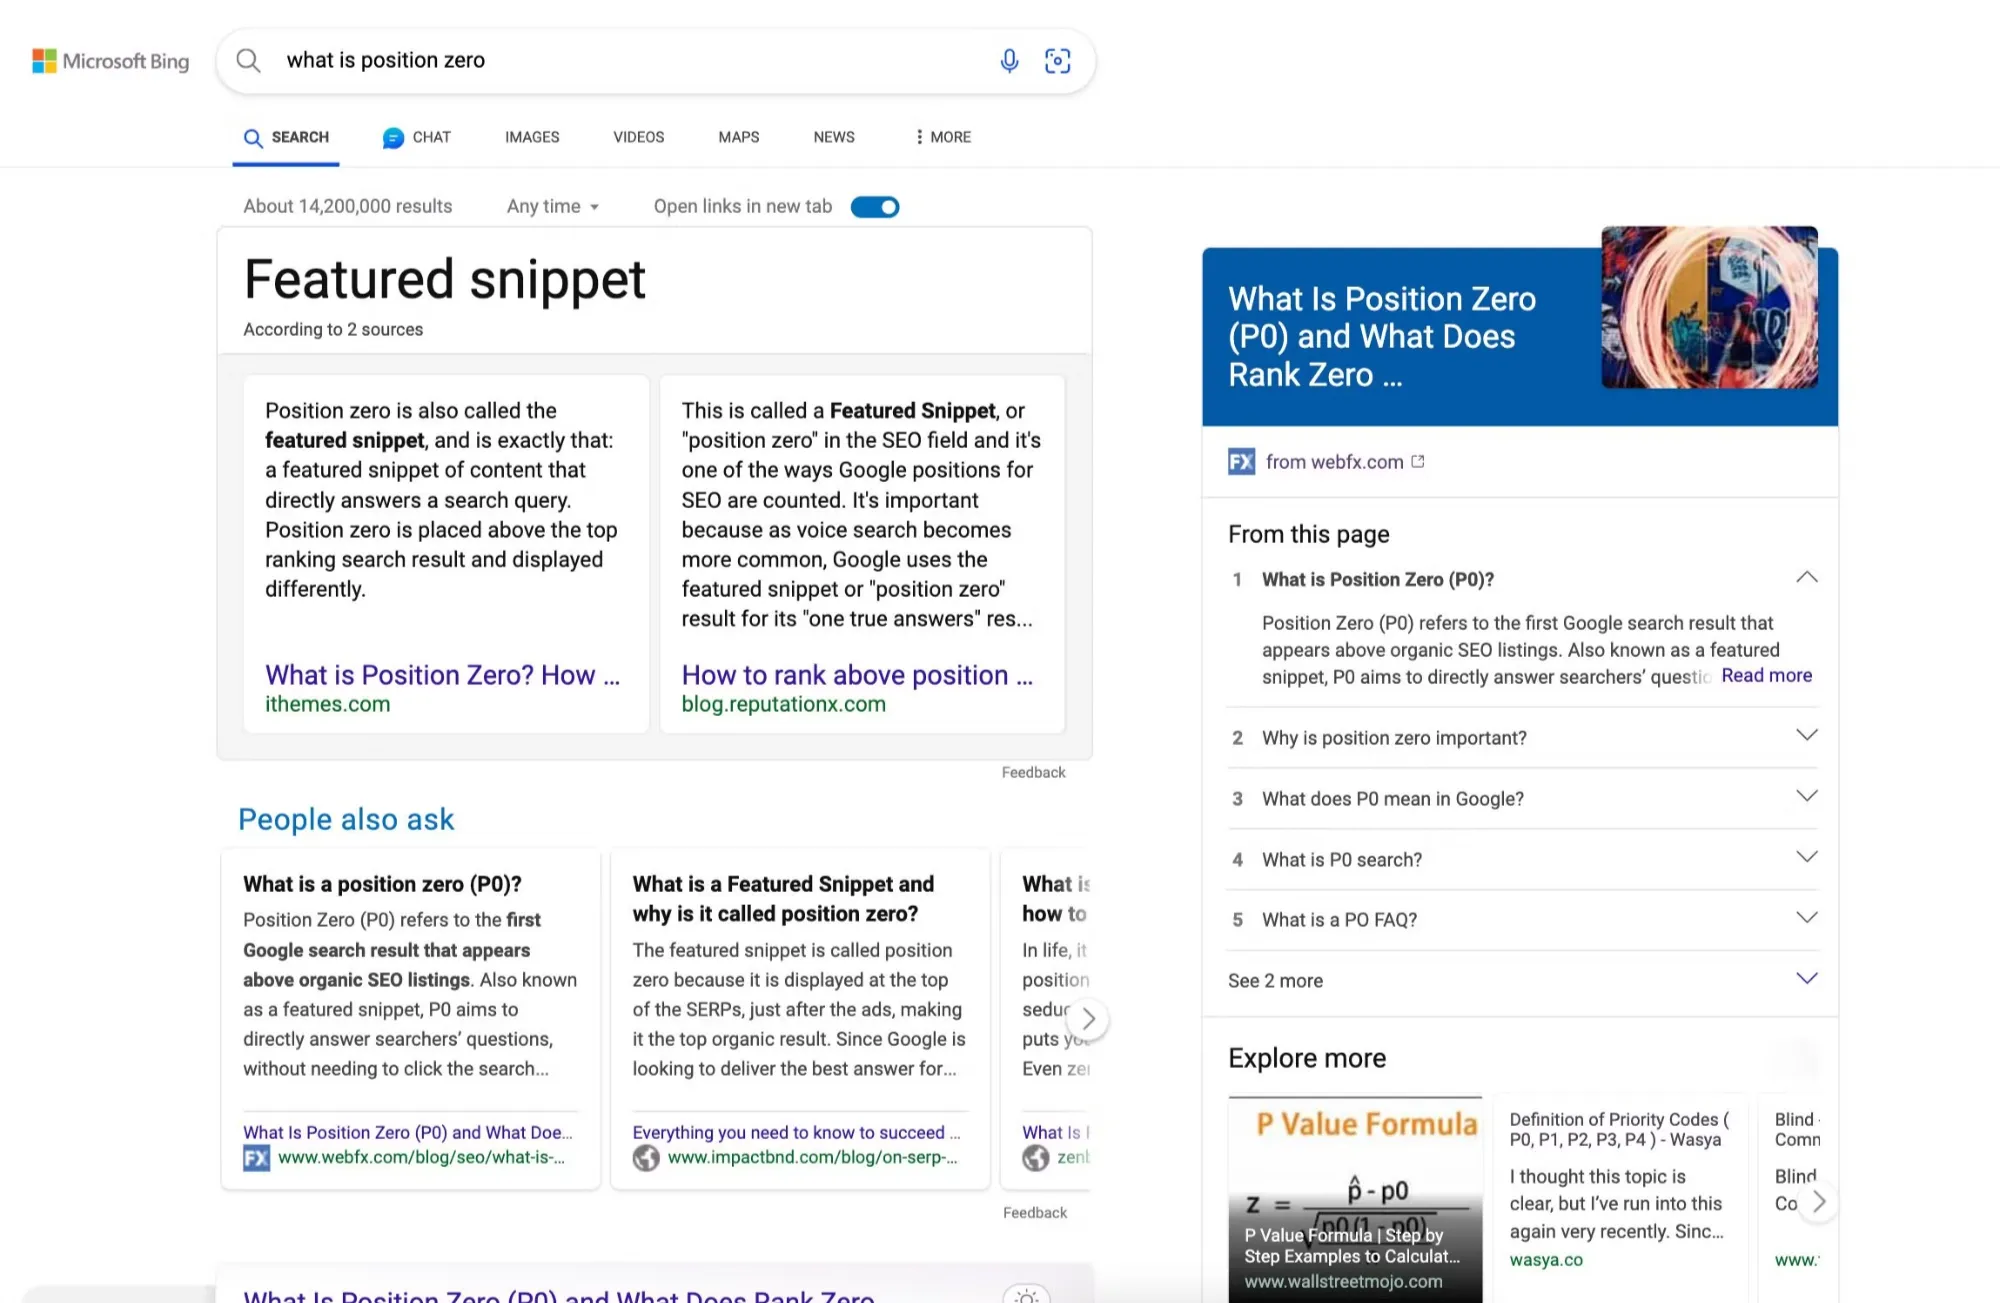Switch to the Videos tab
2000x1303 pixels.
[638, 137]
